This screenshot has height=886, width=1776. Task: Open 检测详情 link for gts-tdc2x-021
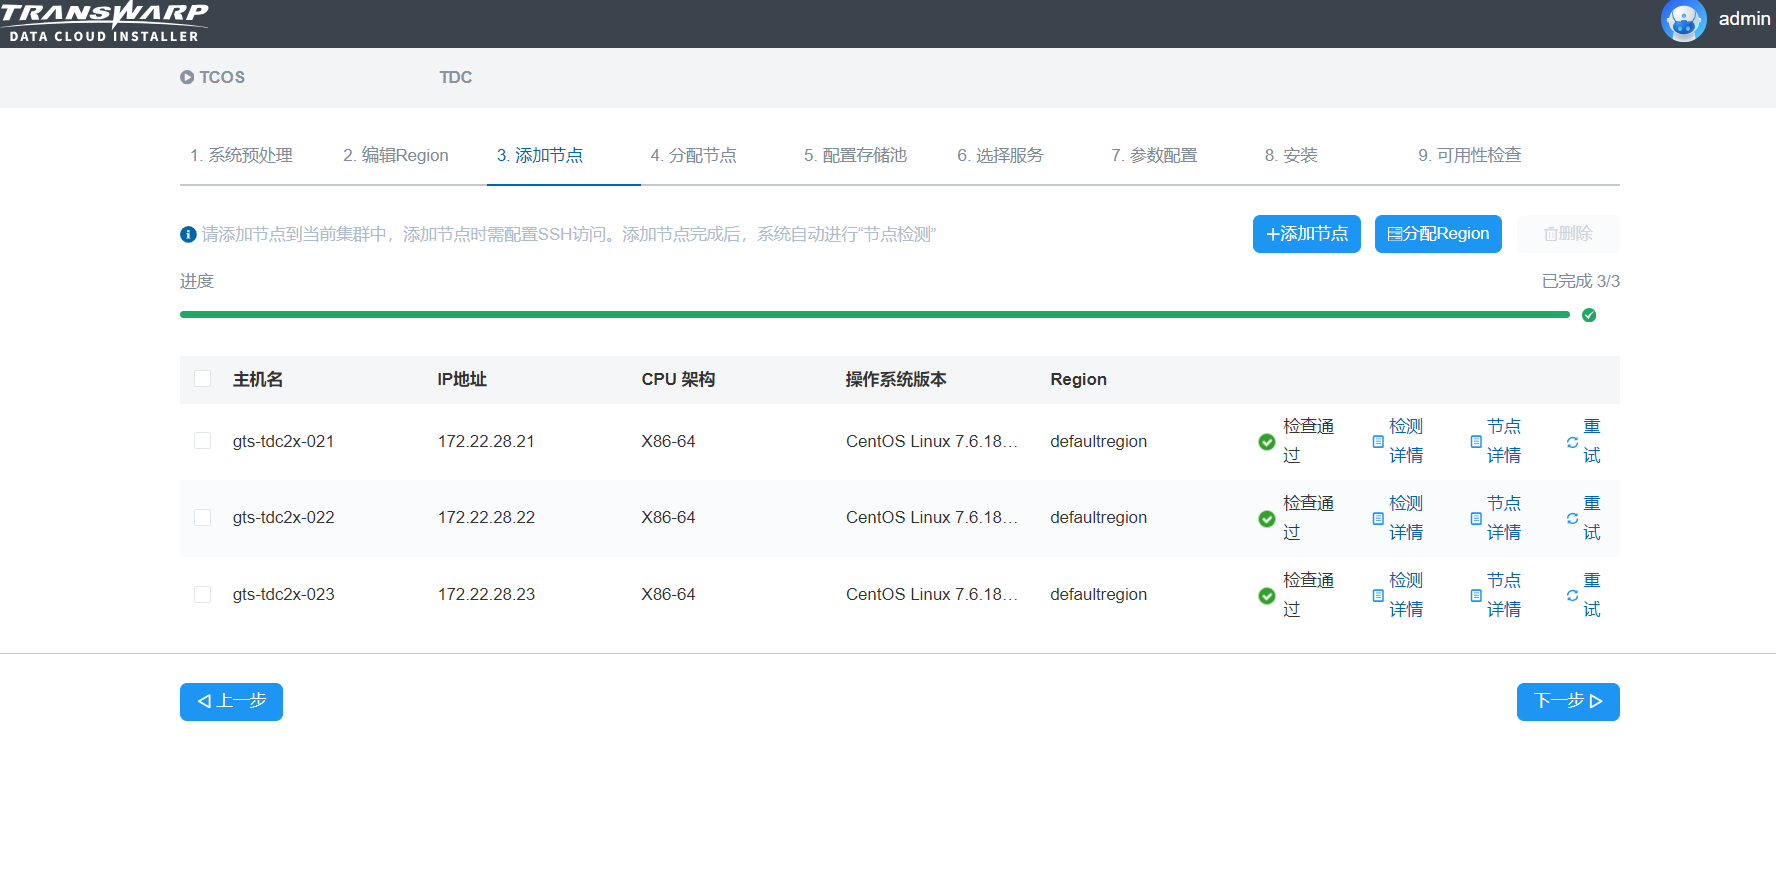[x=1406, y=441]
